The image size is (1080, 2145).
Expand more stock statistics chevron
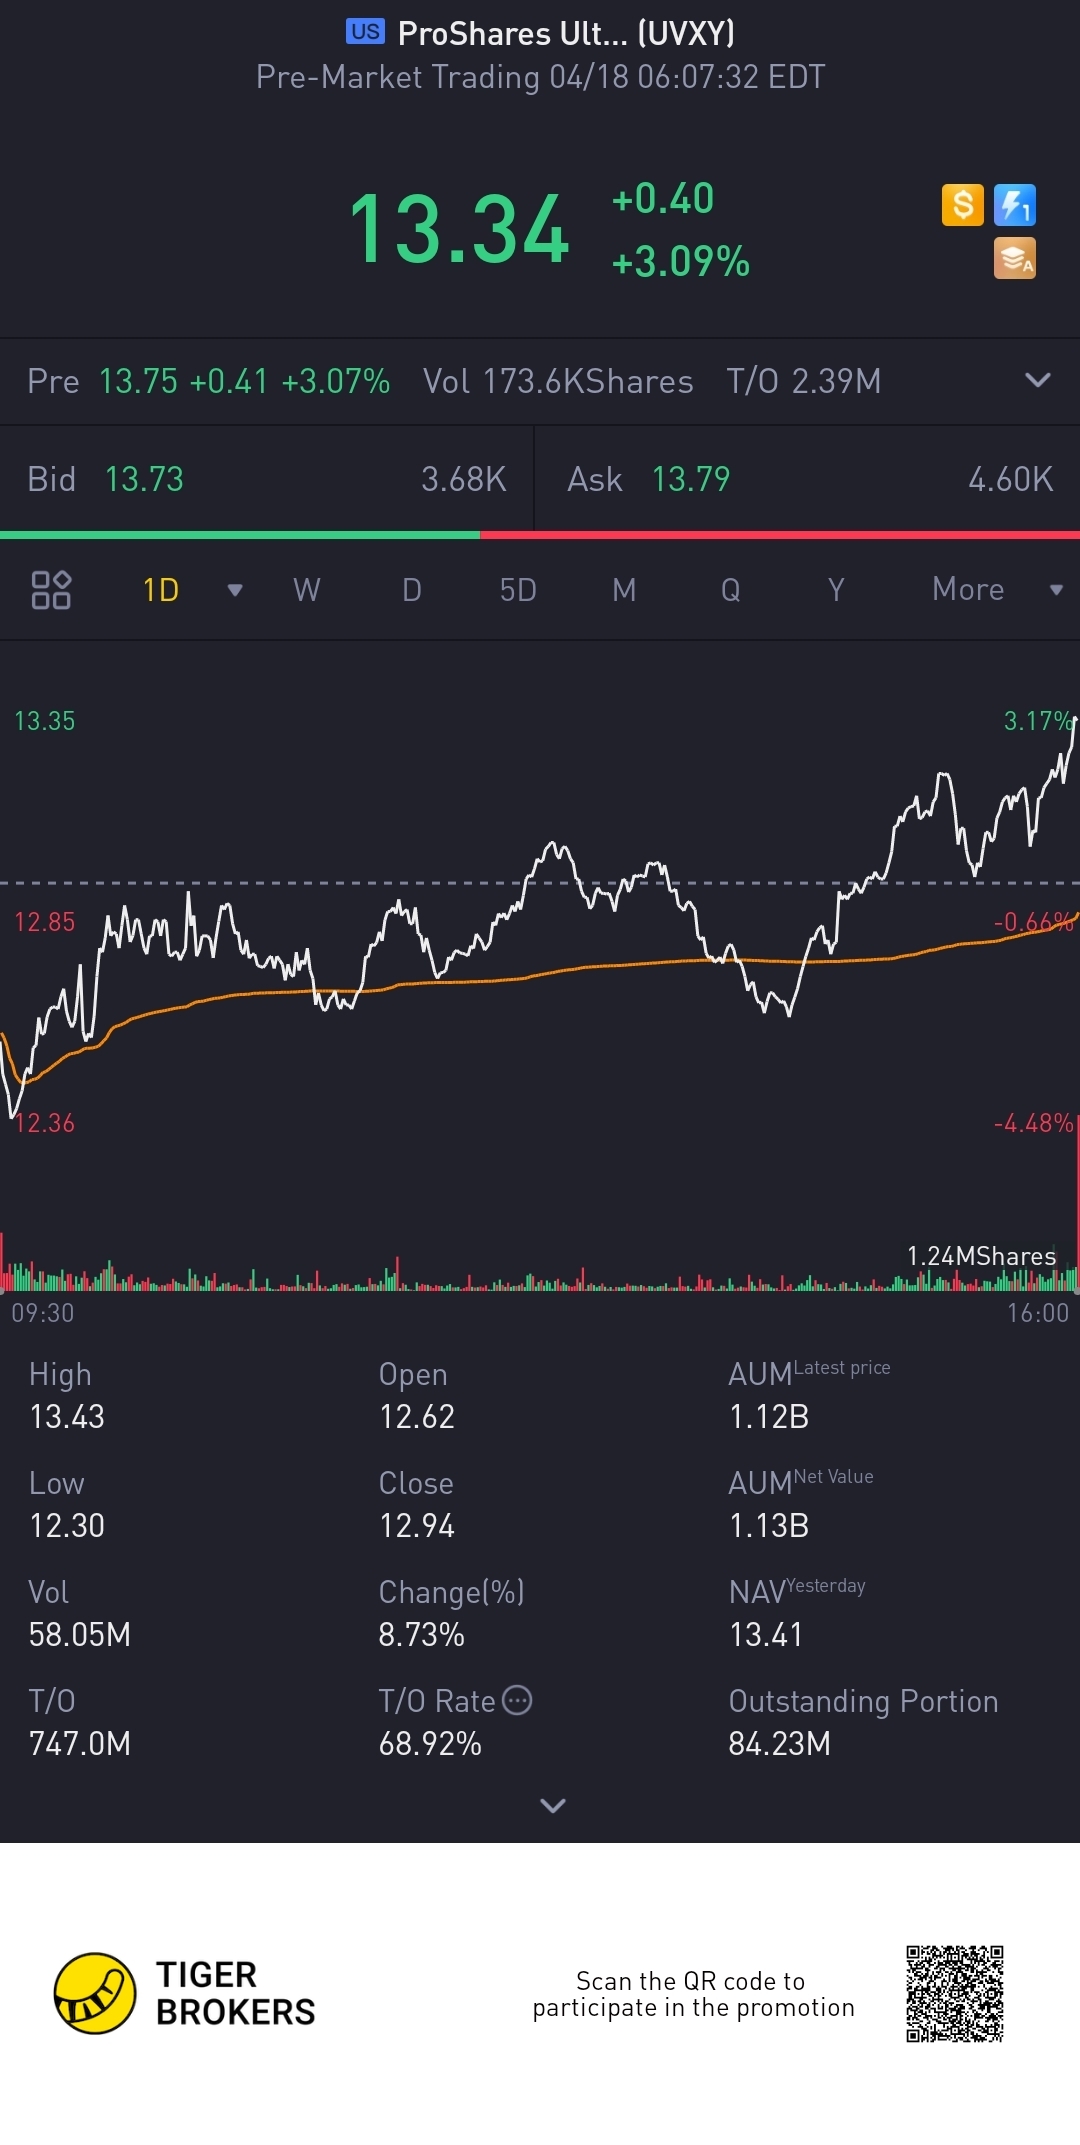[553, 1805]
